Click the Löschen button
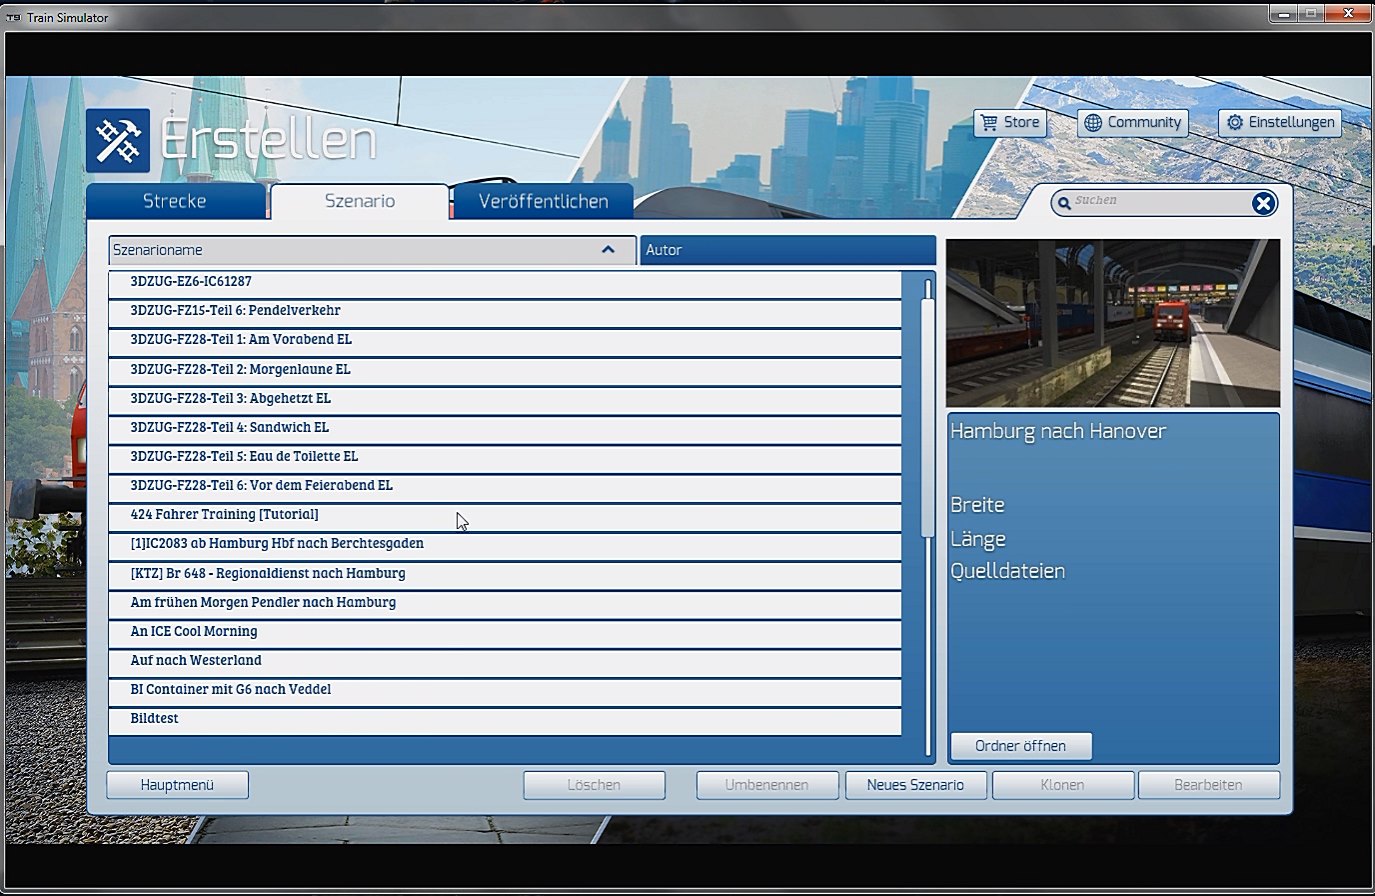Viewport: 1375px width, 896px height. point(594,785)
